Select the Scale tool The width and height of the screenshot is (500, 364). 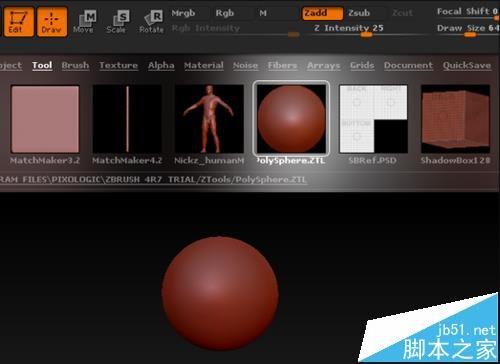pyautogui.click(x=117, y=22)
